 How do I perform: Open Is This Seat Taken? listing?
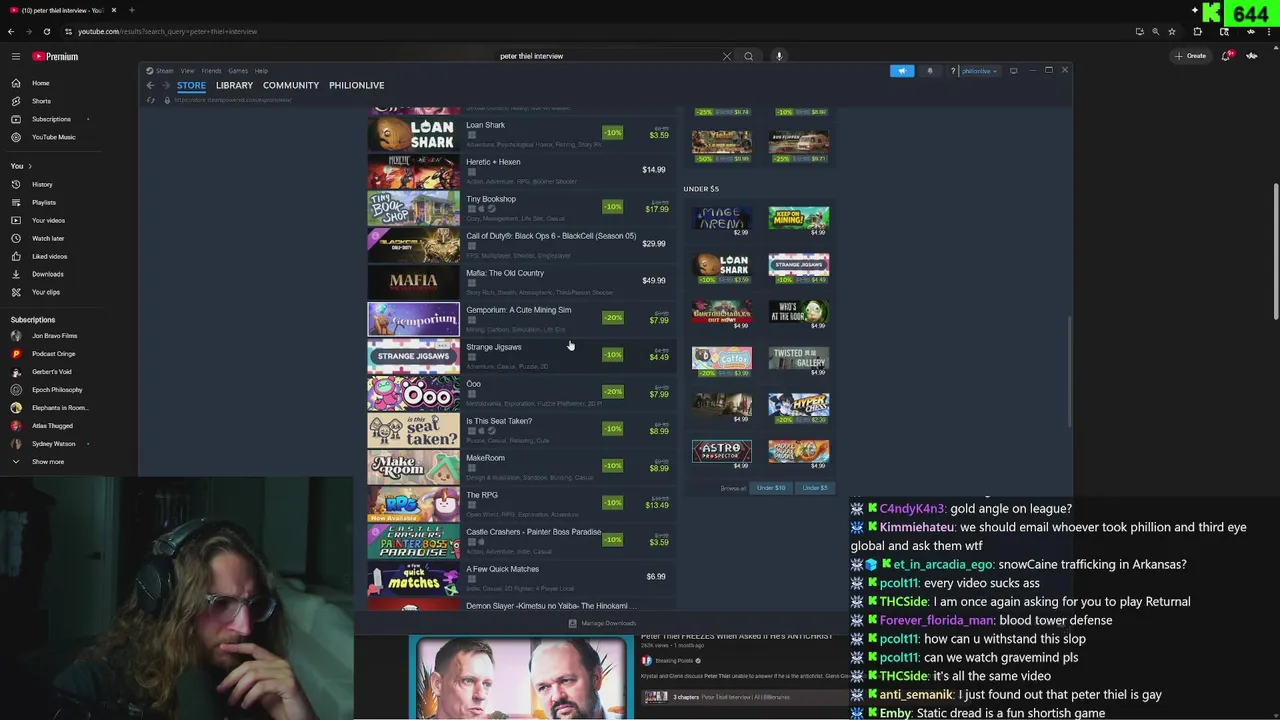pos(520,429)
